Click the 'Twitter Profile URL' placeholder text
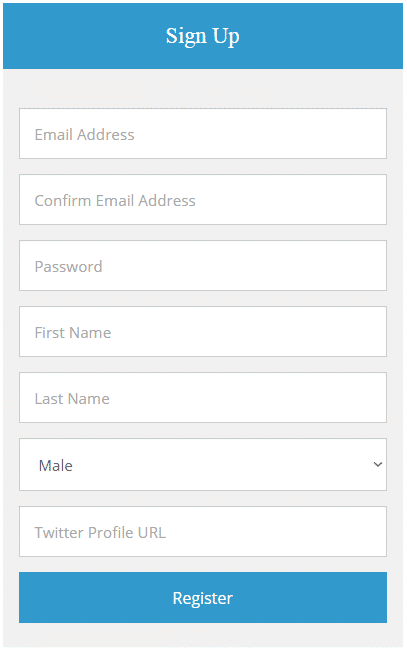The height and width of the screenshot is (652, 407). coord(100,533)
